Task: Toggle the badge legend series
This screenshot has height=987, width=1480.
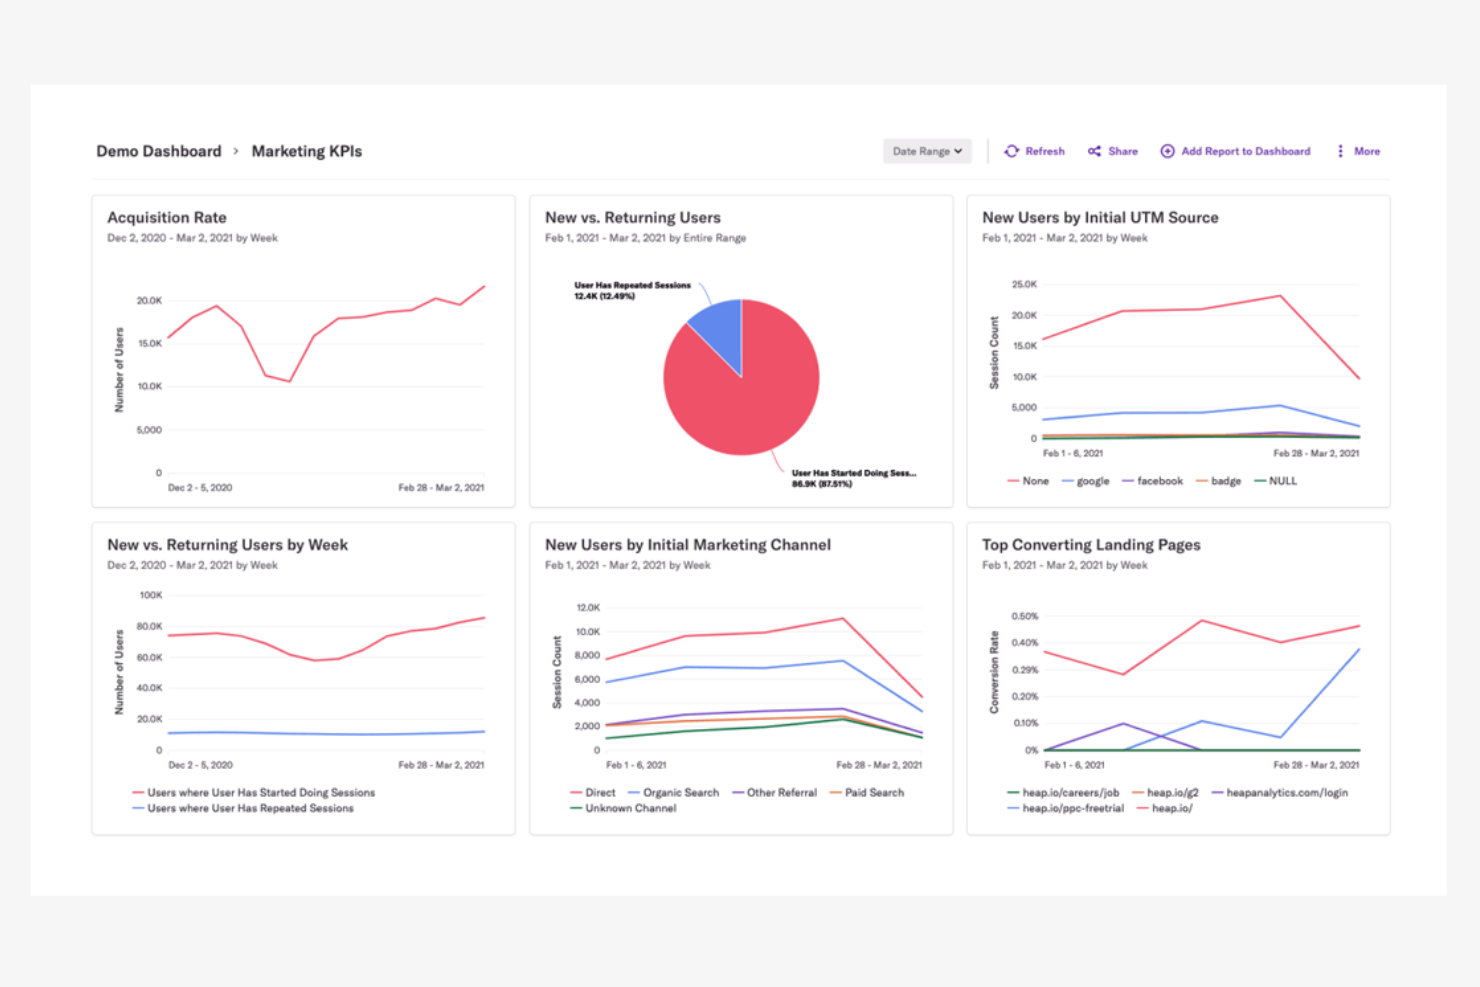Action: pos(1219,481)
